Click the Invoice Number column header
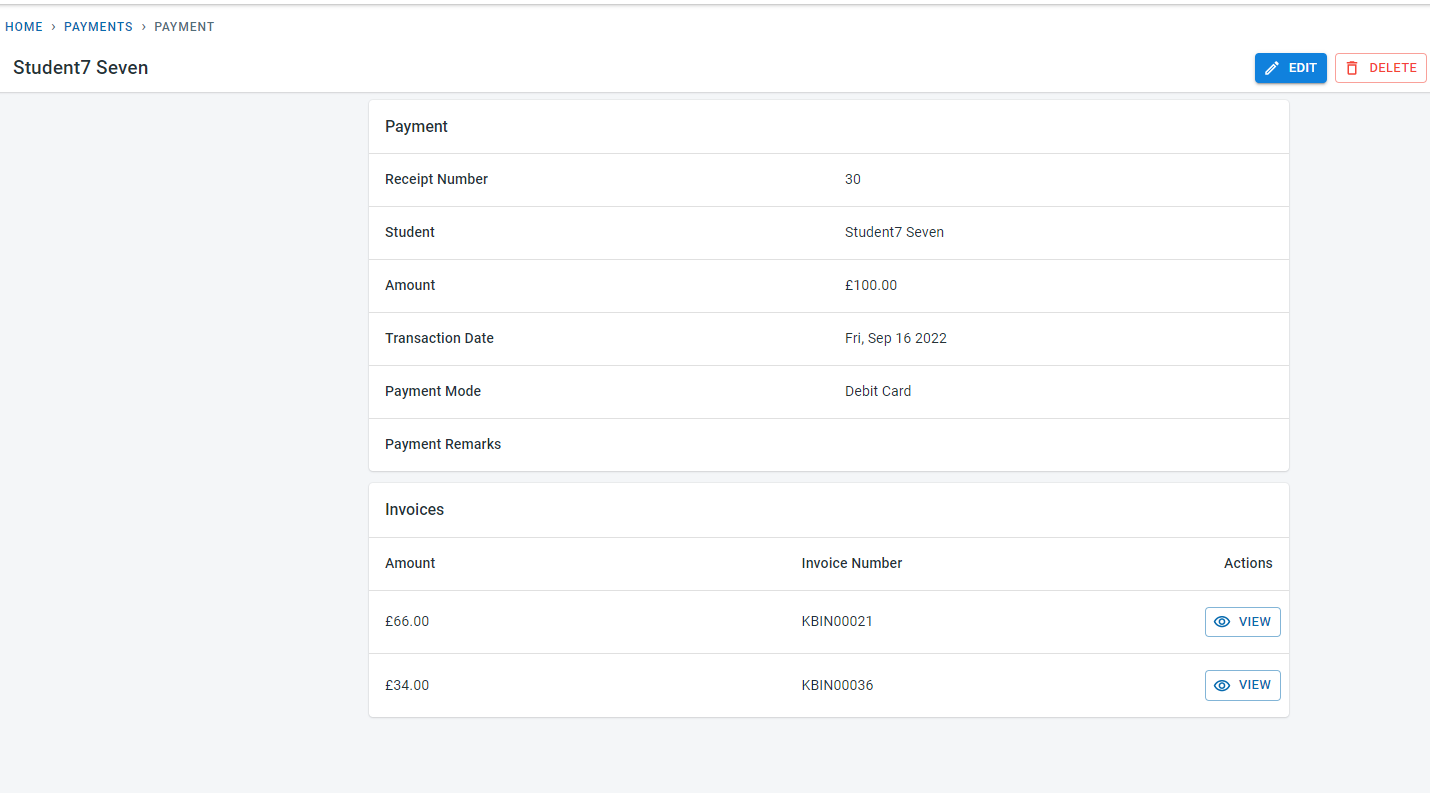 coord(852,564)
